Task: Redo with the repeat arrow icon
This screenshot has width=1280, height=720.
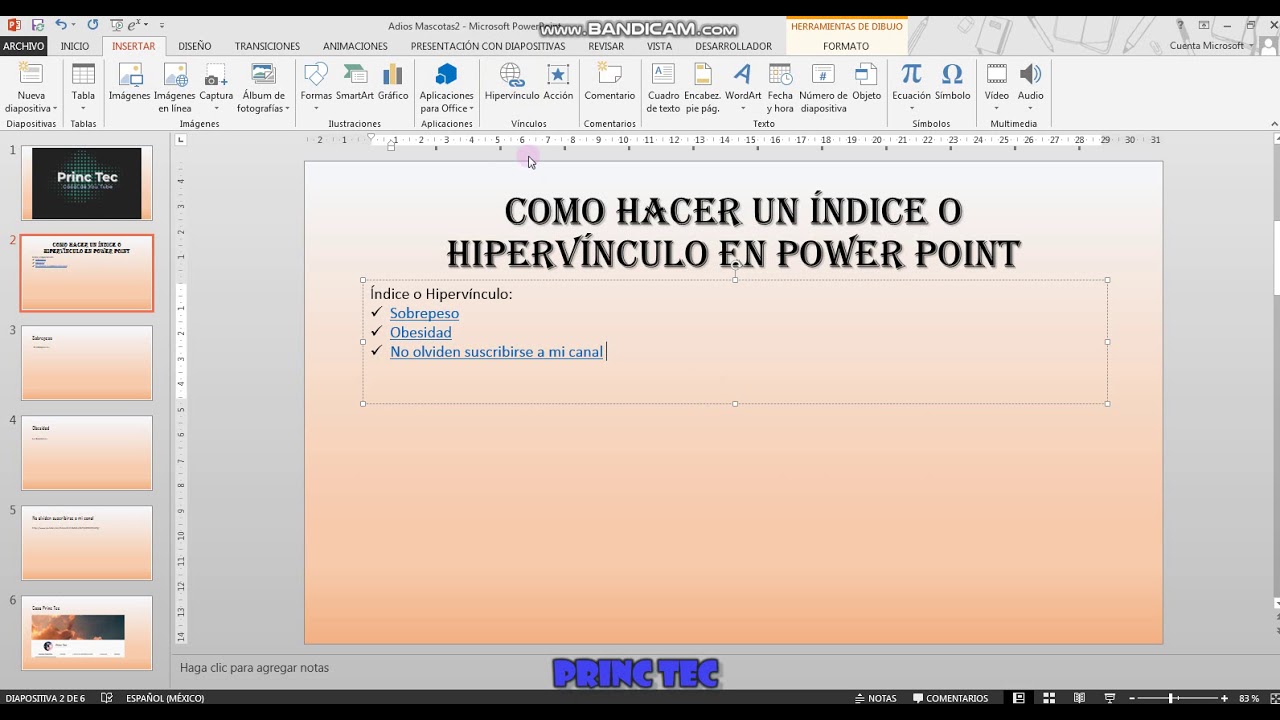Action: (93, 25)
